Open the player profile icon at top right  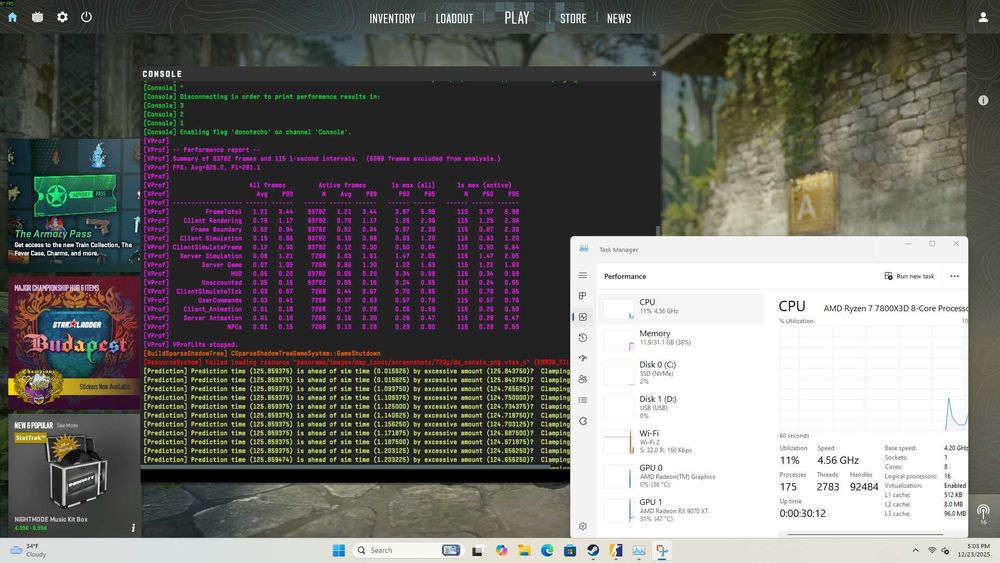pyautogui.click(x=983, y=17)
